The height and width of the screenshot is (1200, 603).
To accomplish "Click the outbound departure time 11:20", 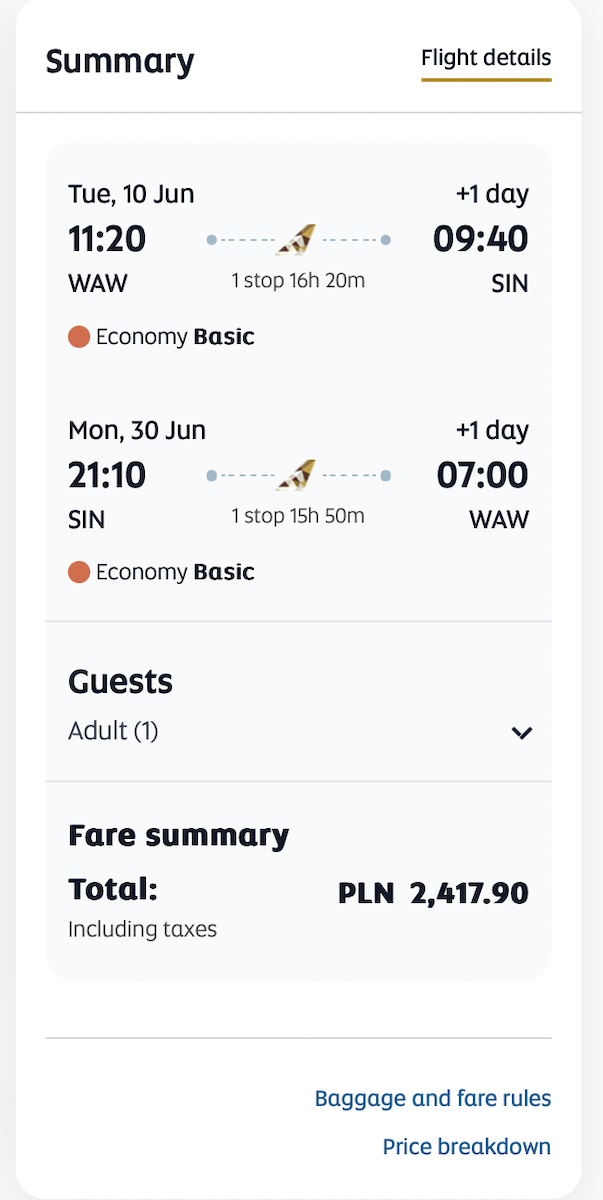I will click(107, 240).
